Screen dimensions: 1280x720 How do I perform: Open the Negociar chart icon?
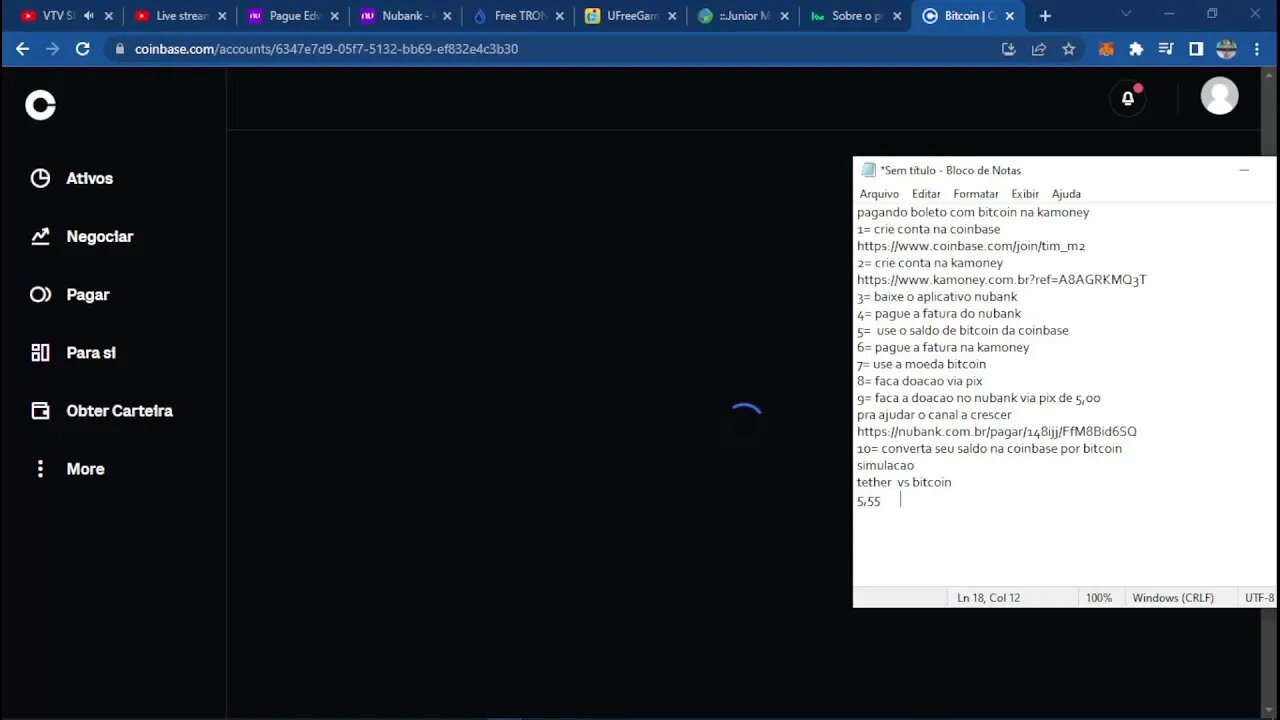pyautogui.click(x=40, y=236)
